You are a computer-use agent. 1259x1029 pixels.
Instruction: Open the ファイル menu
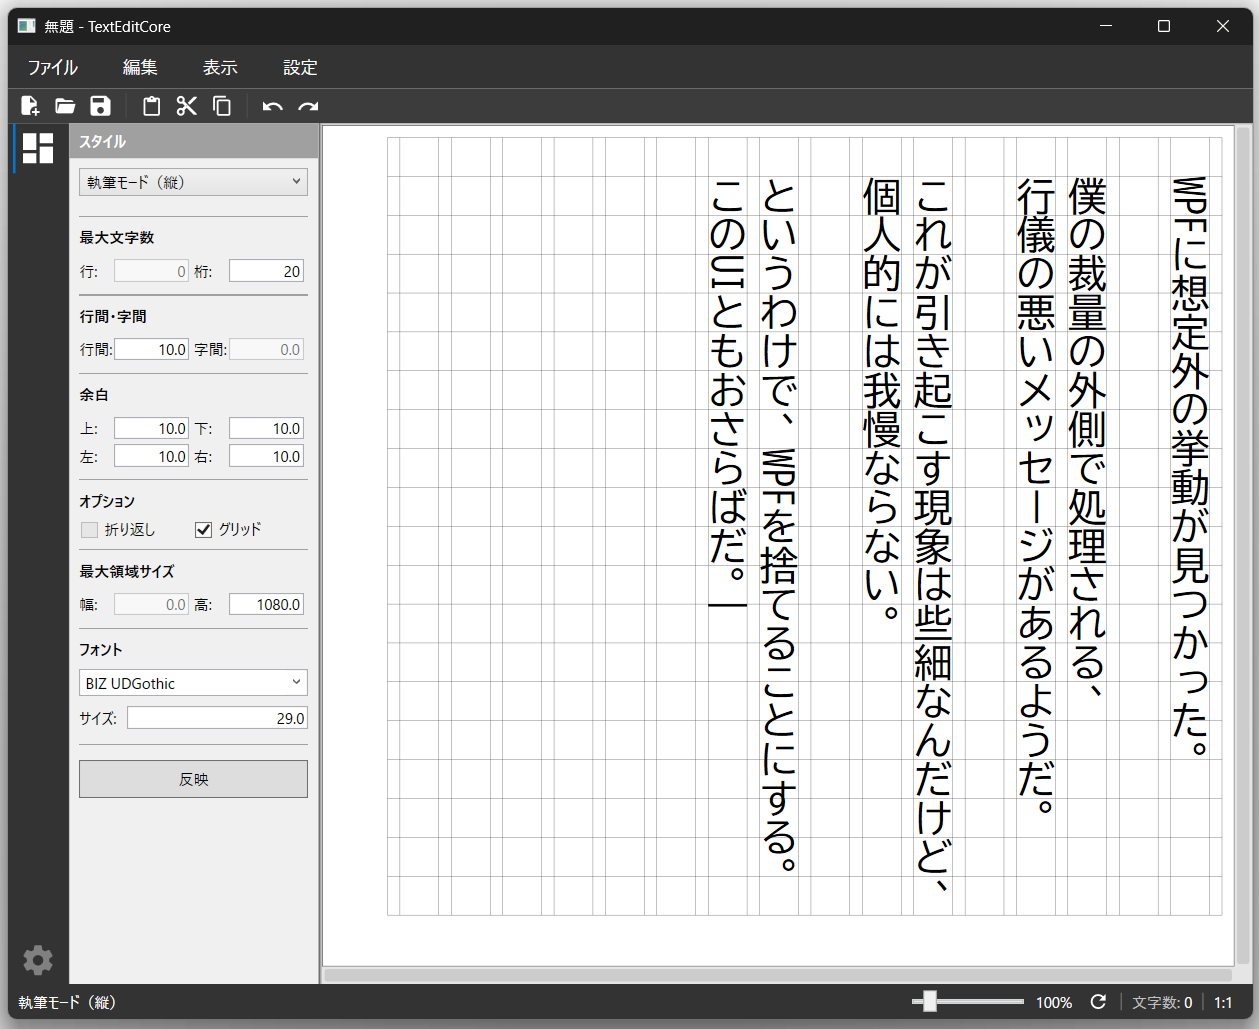point(52,67)
